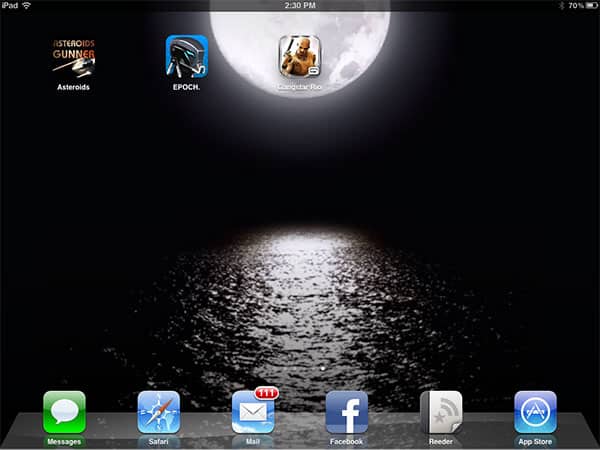Tap the red 111 Mail badge
600x450 pixels.
(x=266, y=392)
